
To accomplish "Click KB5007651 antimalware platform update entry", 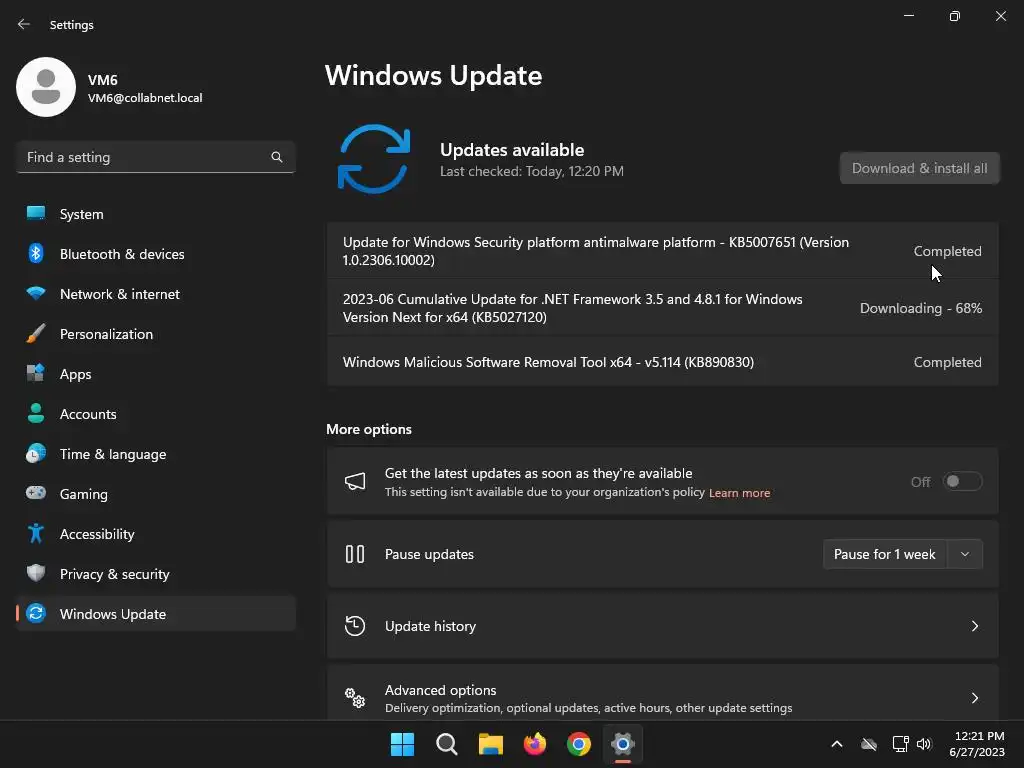I will tap(662, 251).
